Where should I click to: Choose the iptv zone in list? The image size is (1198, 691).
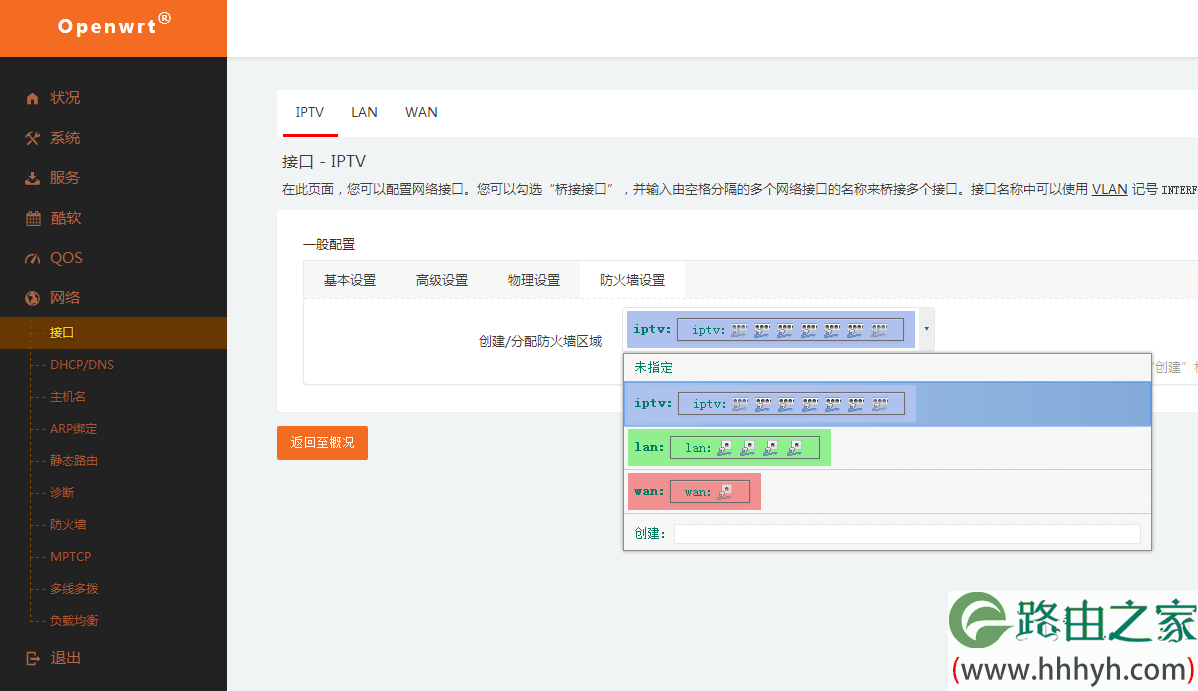click(x=887, y=404)
